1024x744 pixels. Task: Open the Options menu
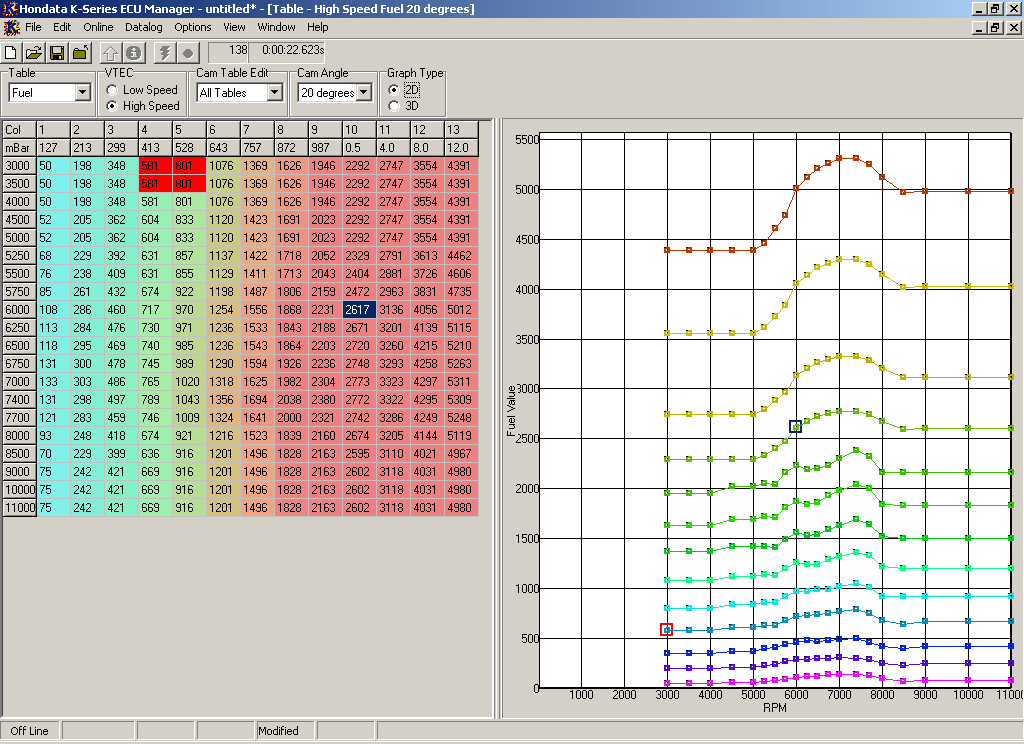click(x=193, y=27)
